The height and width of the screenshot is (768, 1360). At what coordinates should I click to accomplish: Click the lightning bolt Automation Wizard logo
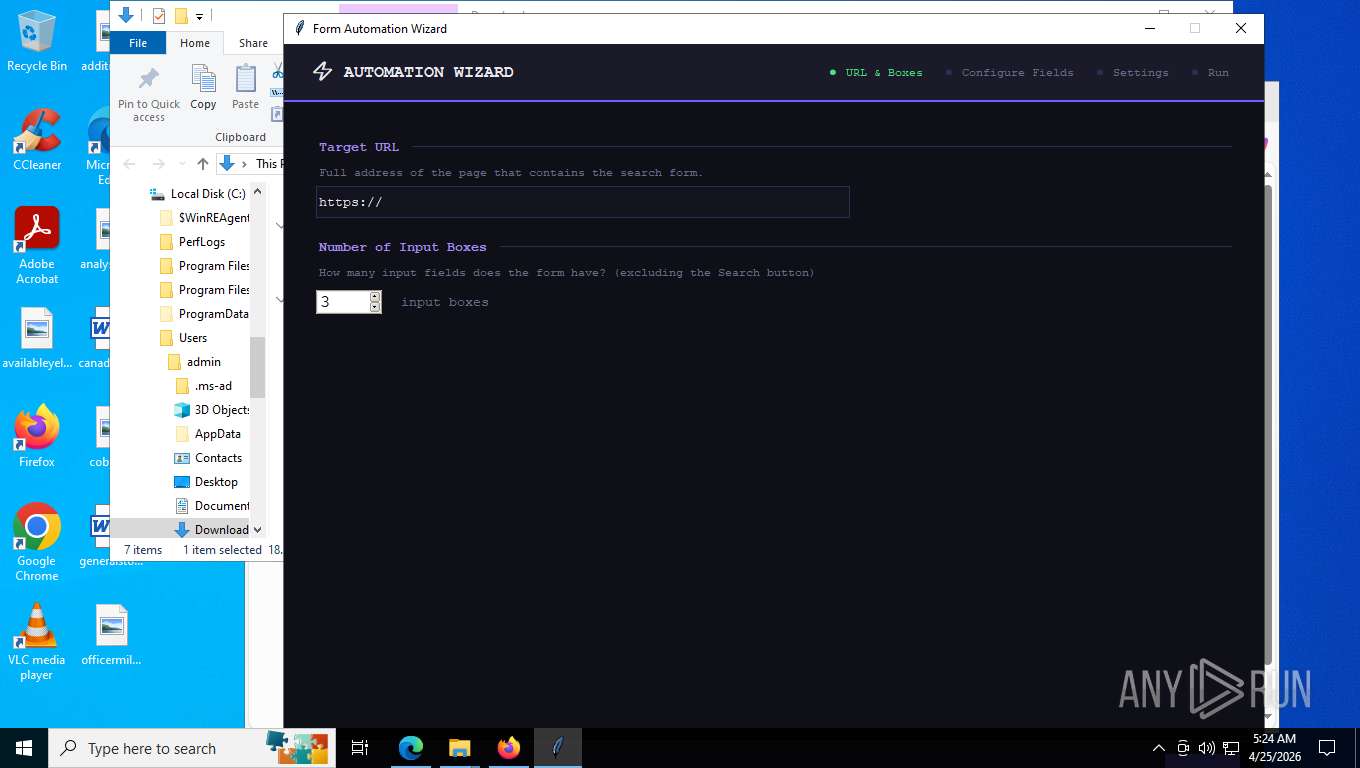coord(322,72)
